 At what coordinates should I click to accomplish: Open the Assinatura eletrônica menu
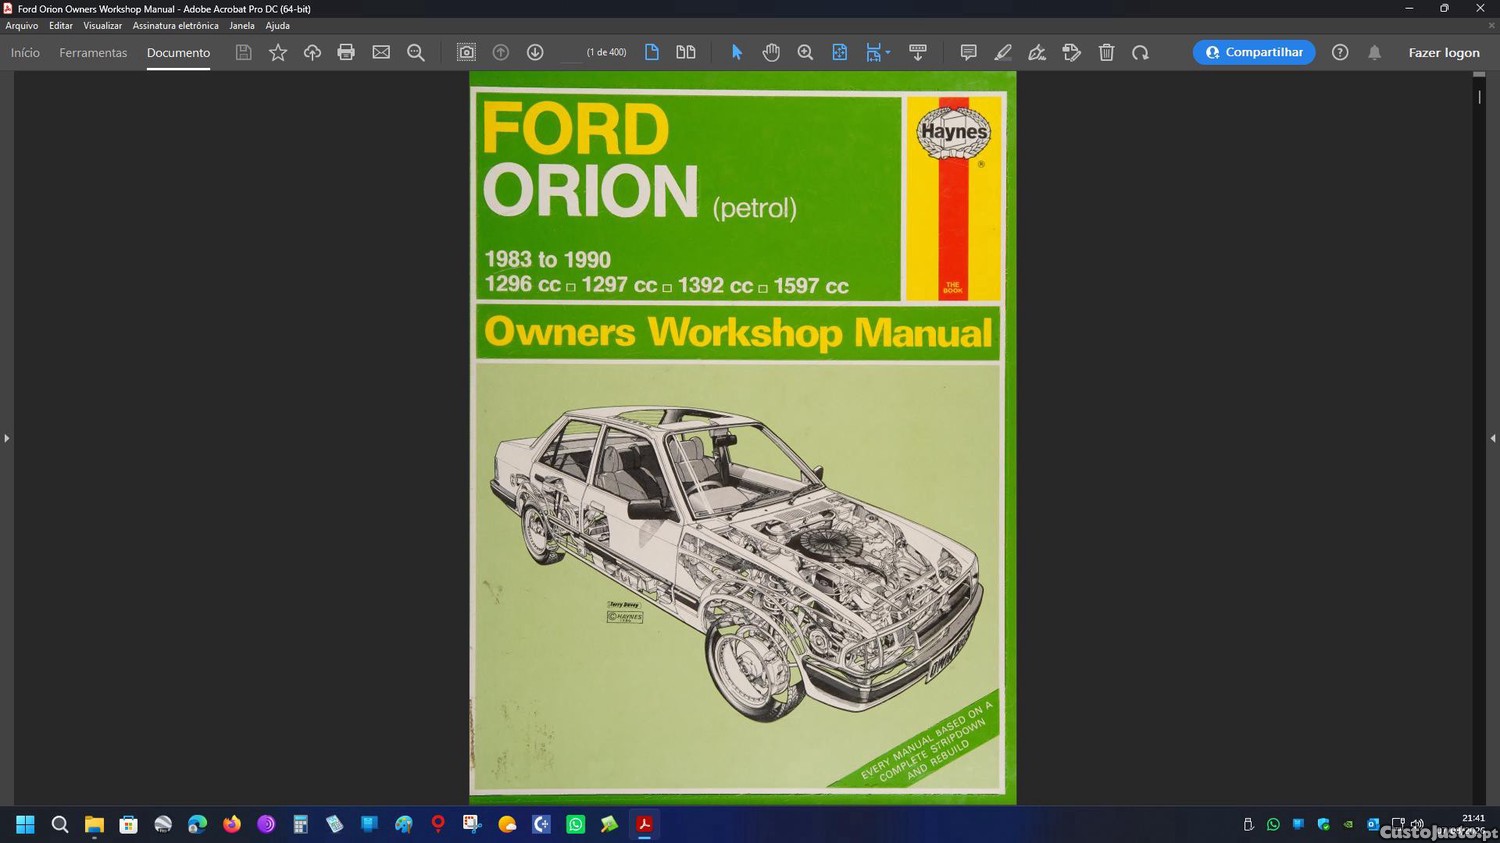(175, 26)
